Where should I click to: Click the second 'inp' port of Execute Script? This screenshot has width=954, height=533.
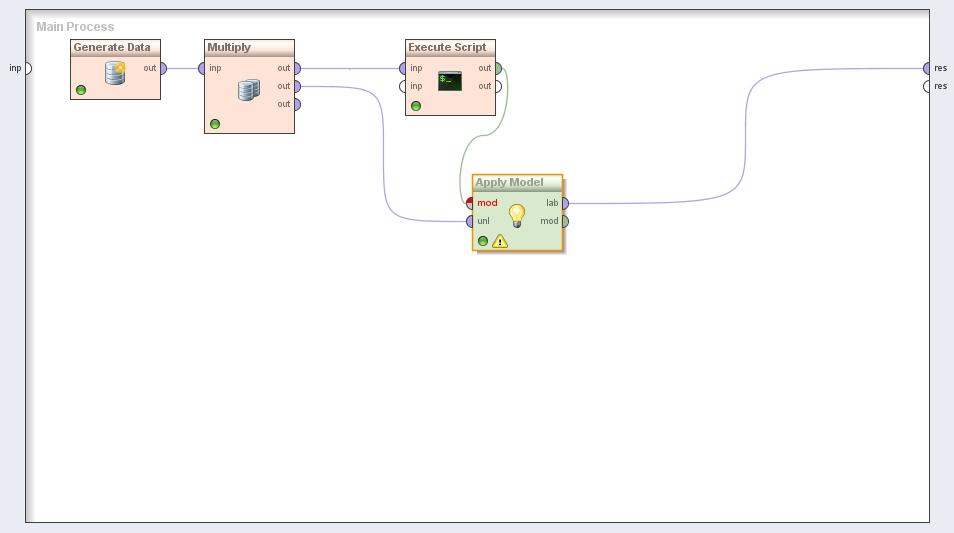403,86
